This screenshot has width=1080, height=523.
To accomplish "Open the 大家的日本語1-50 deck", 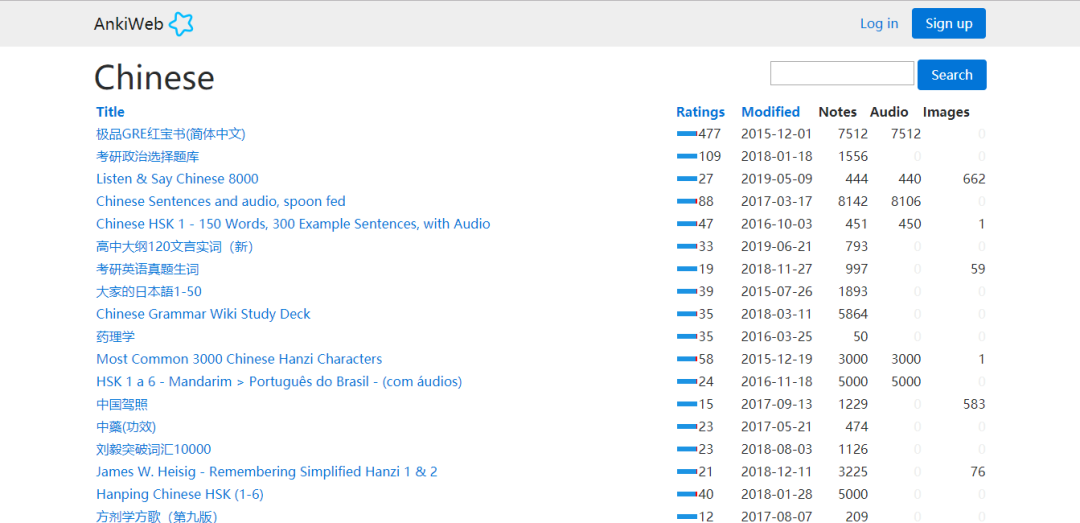I will point(149,291).
